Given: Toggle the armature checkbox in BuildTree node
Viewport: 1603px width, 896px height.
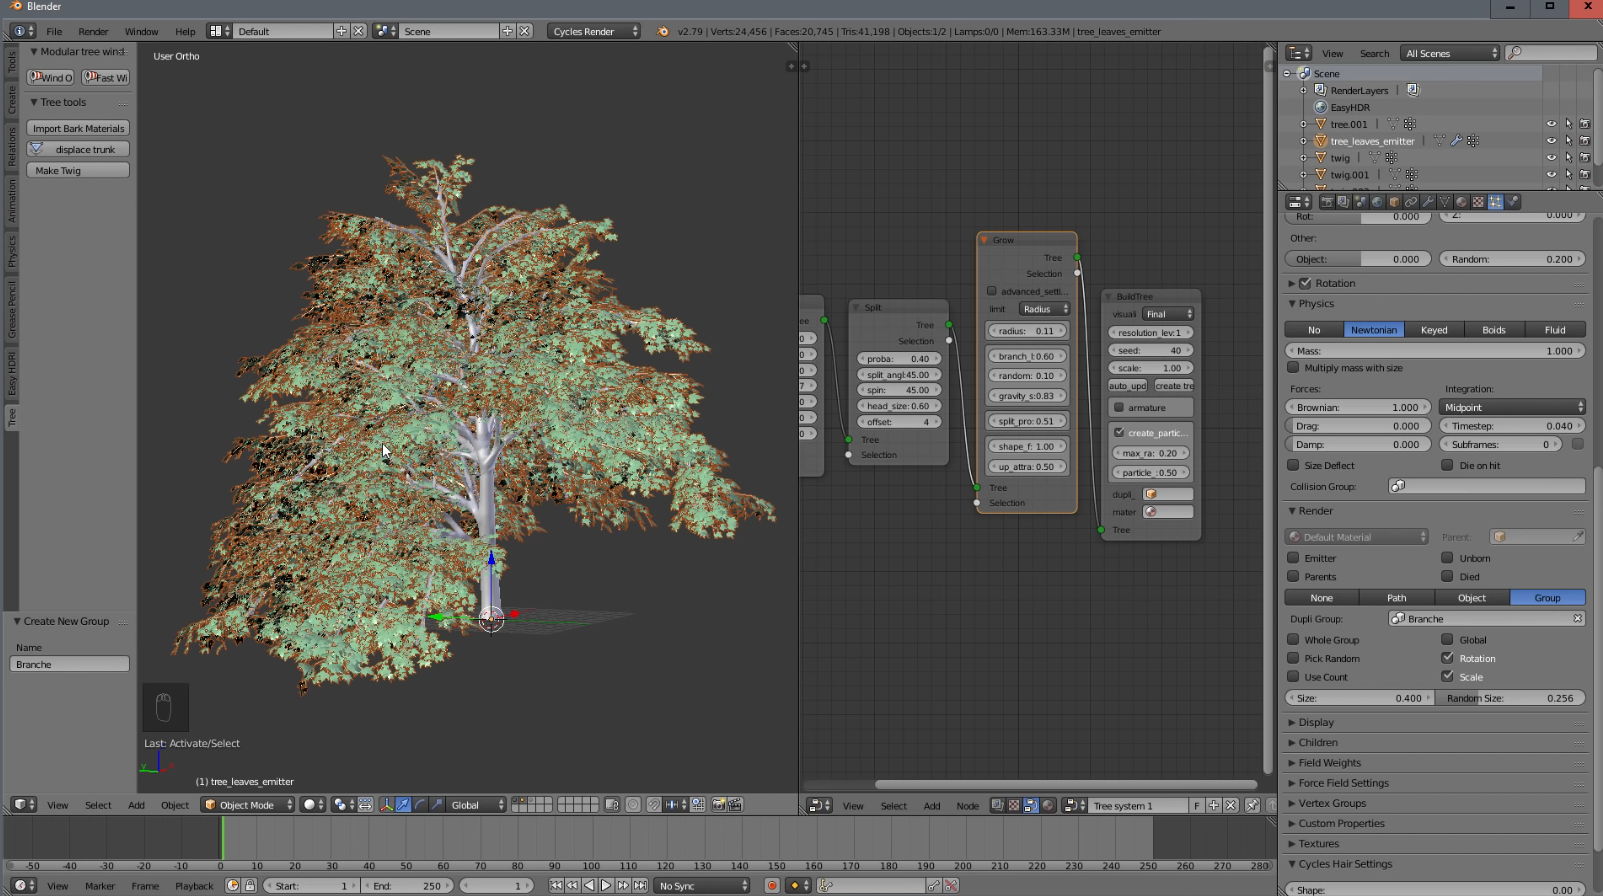Looking at the screenshot, I should tap(1119, 408).
